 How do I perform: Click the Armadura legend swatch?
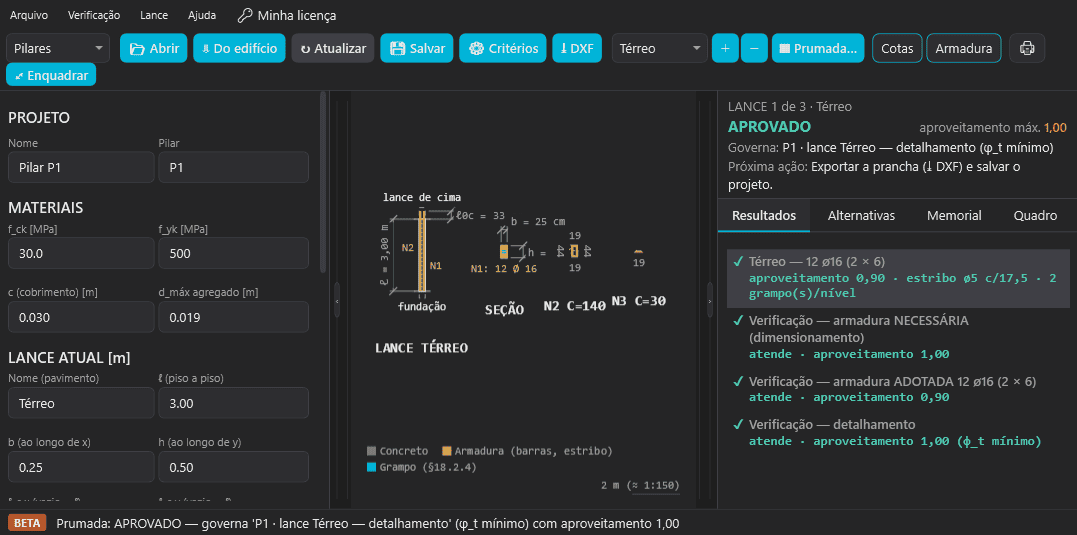446,451
